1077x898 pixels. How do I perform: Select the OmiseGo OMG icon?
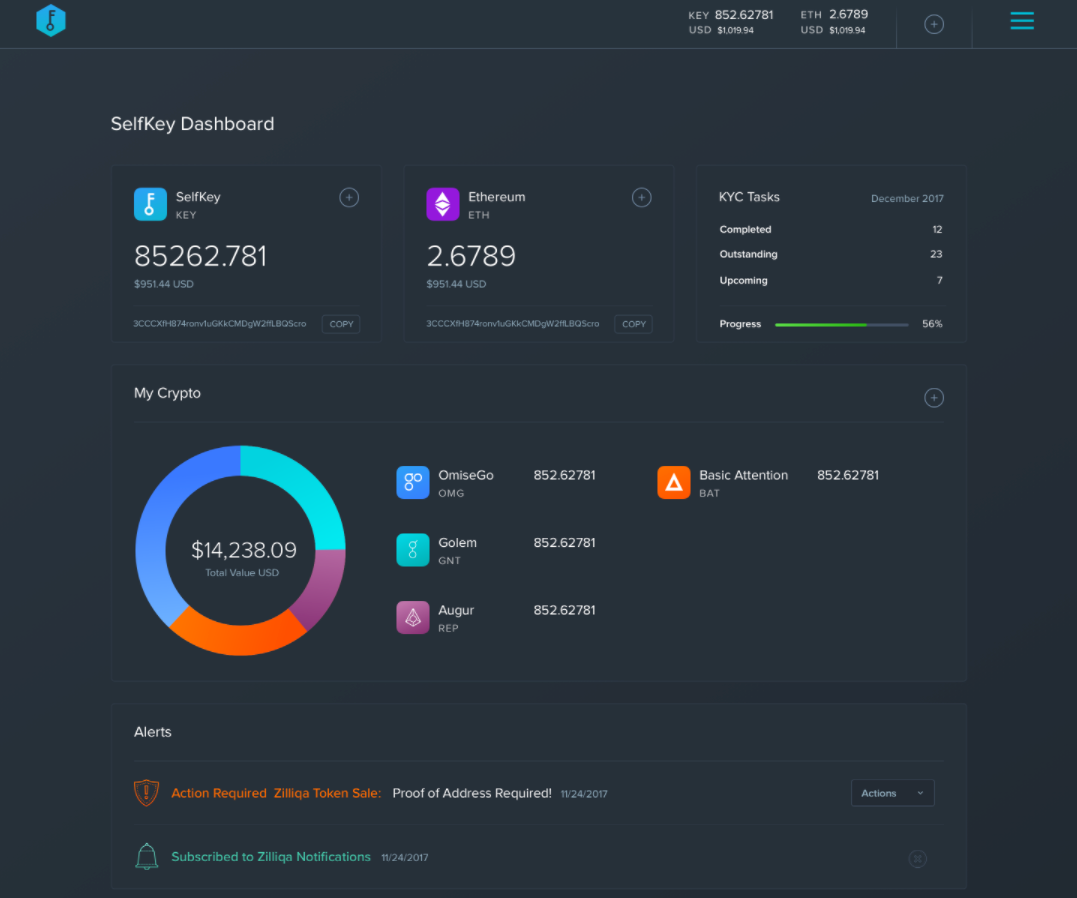pos(413,482)
